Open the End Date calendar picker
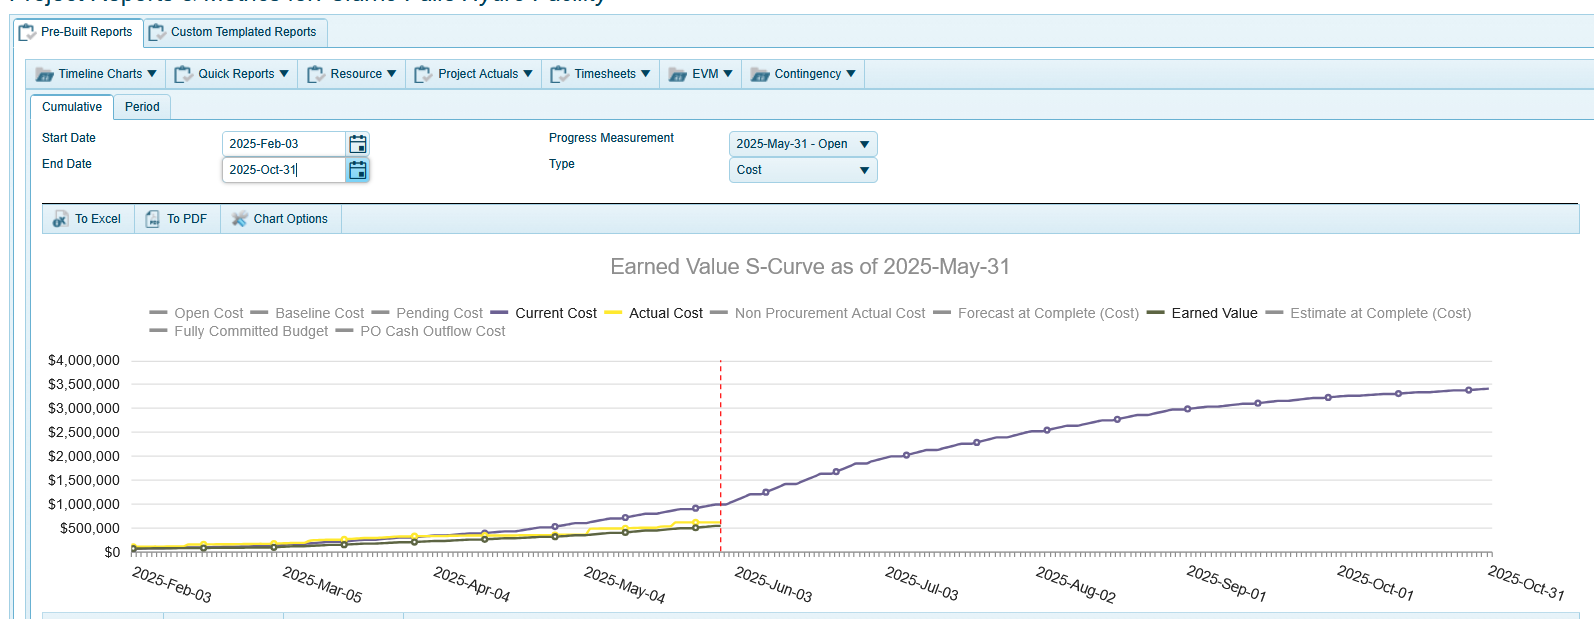Screen dimensions: 1594x619 pos(357,170)
